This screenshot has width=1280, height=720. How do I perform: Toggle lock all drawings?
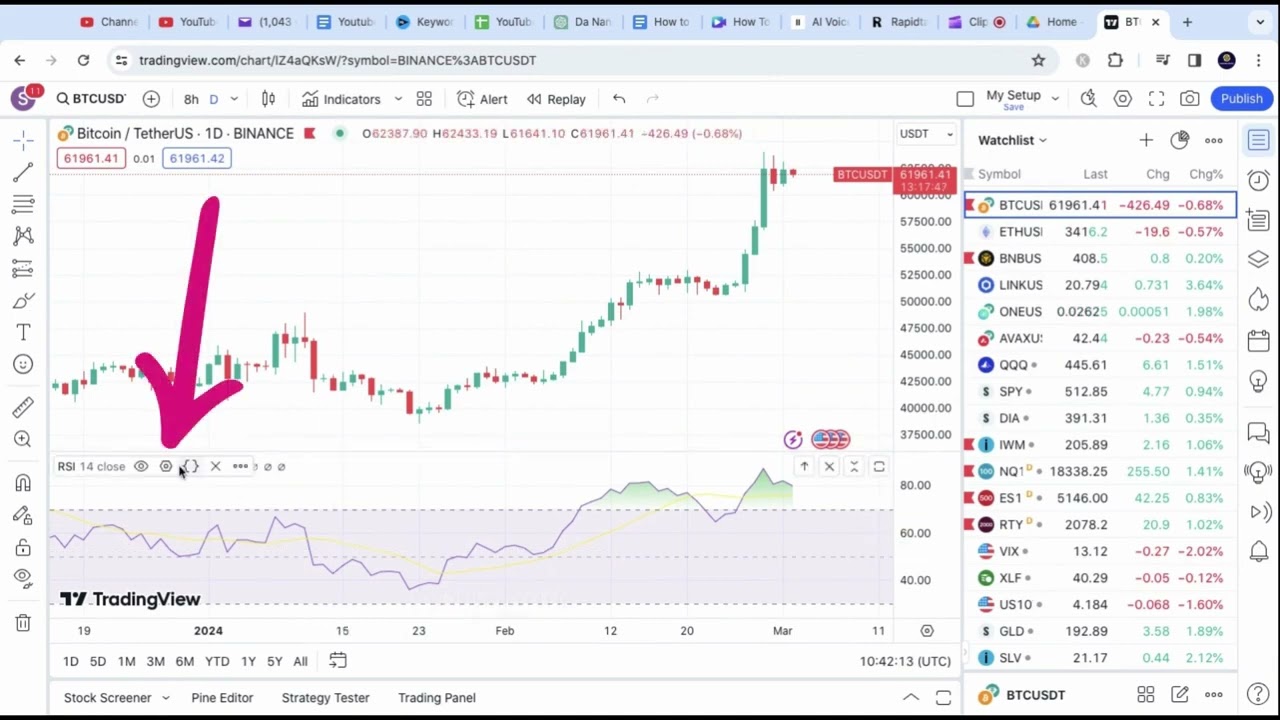click(x=23, y=547)
